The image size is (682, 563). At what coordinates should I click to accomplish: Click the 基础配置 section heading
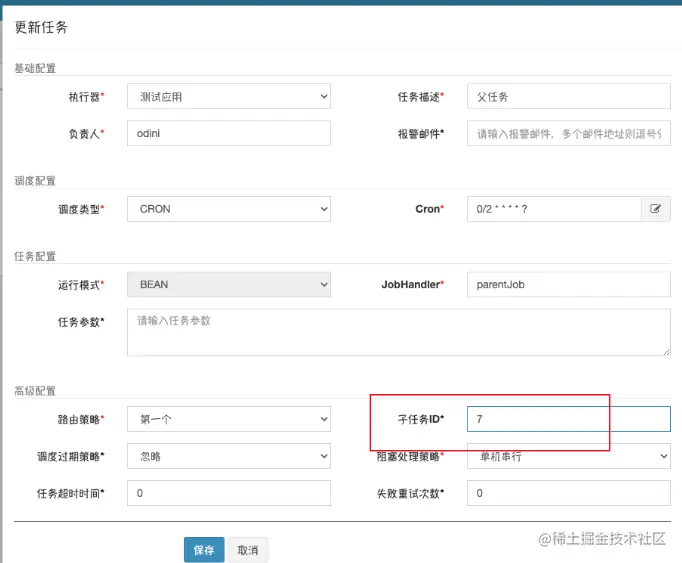click(35, 68)
